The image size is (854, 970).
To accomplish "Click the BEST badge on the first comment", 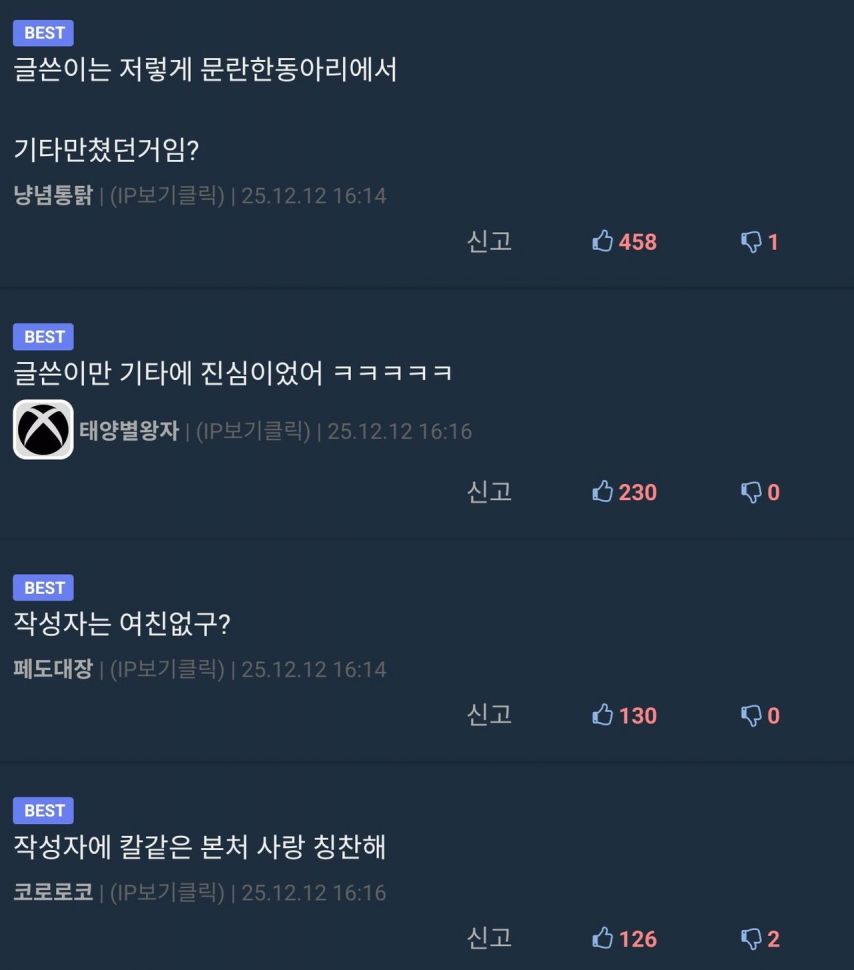I will (43, 33).
